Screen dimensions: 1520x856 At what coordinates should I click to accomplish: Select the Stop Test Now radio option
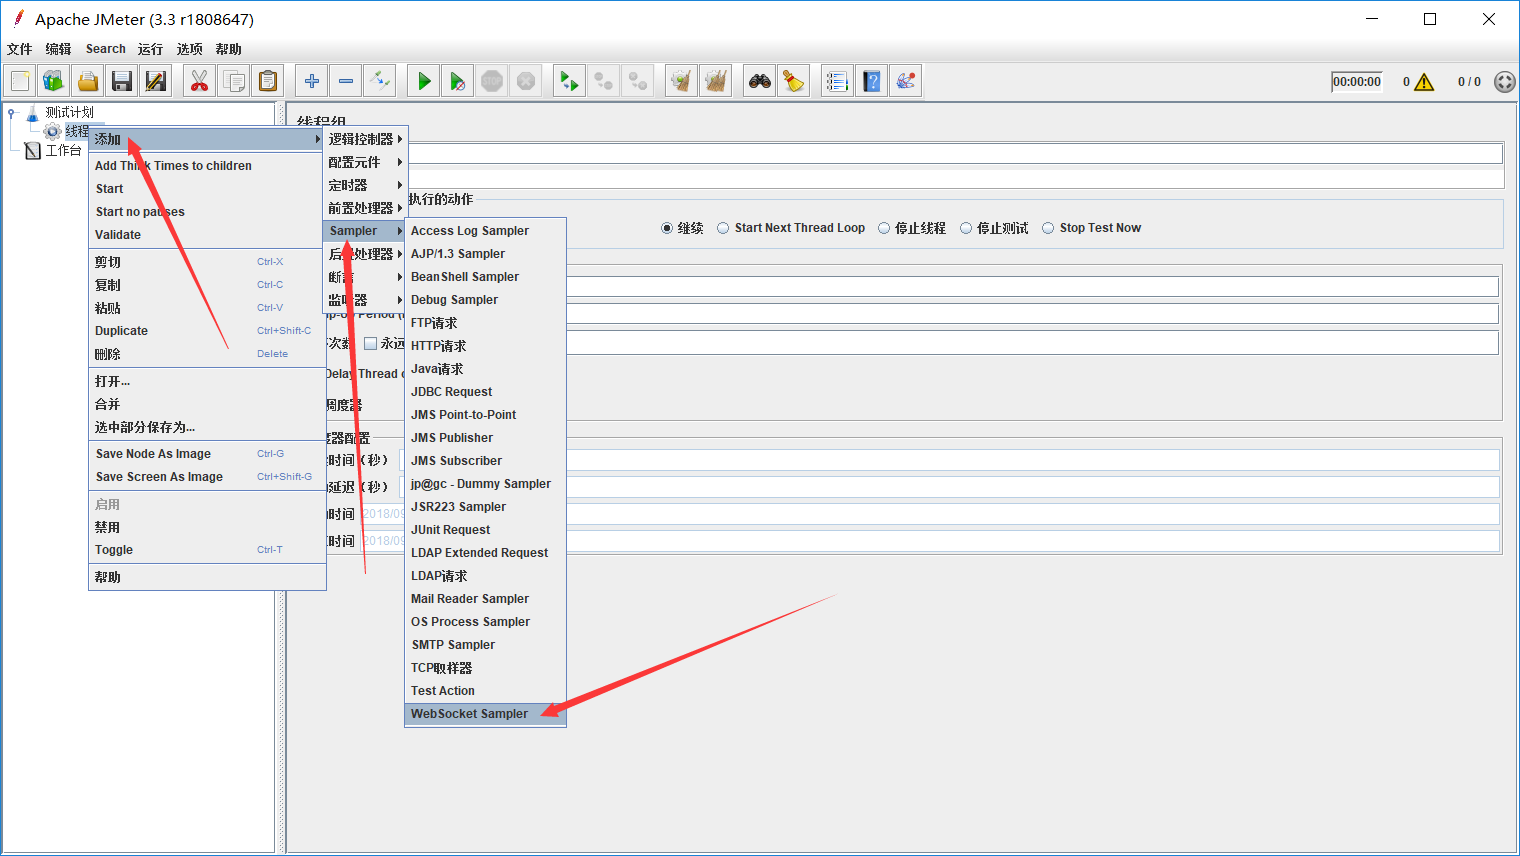coord(1048,228)
